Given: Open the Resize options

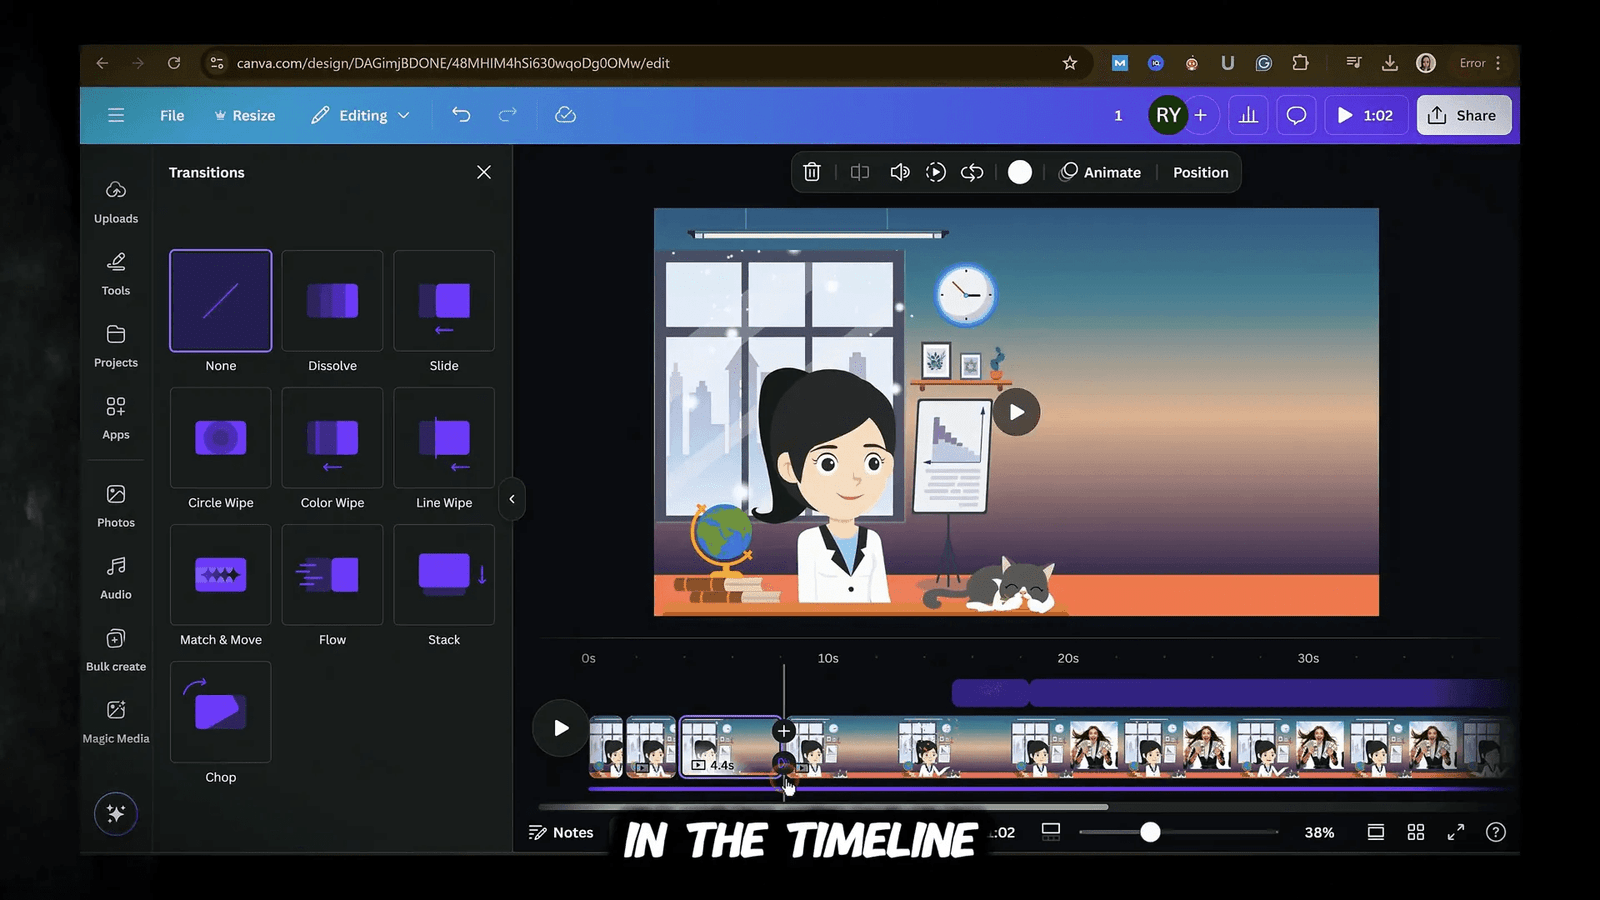Looking at the screenshot, I should coord(245,115).
